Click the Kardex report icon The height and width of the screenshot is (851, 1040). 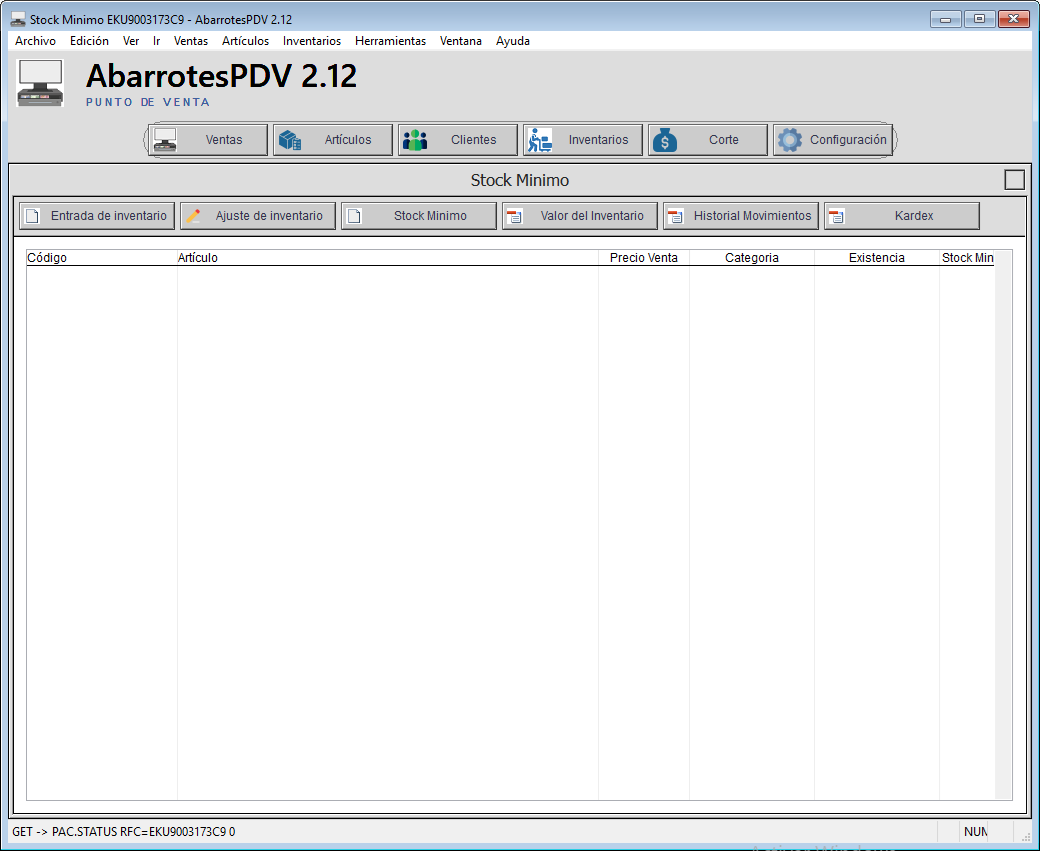836,216
